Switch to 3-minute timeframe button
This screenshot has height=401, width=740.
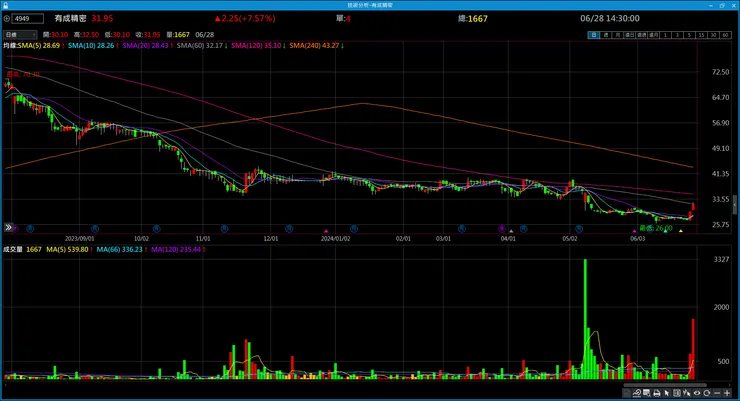tap(677, 35)
